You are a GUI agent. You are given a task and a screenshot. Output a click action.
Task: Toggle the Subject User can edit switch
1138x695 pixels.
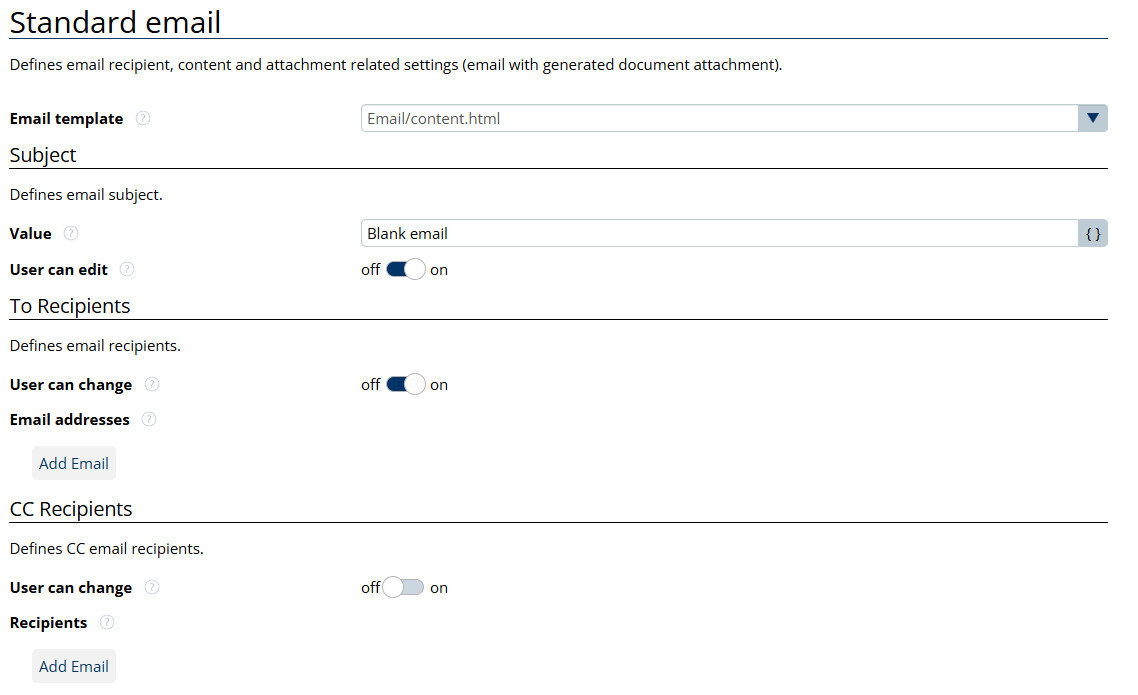click(x=406, y=270)
